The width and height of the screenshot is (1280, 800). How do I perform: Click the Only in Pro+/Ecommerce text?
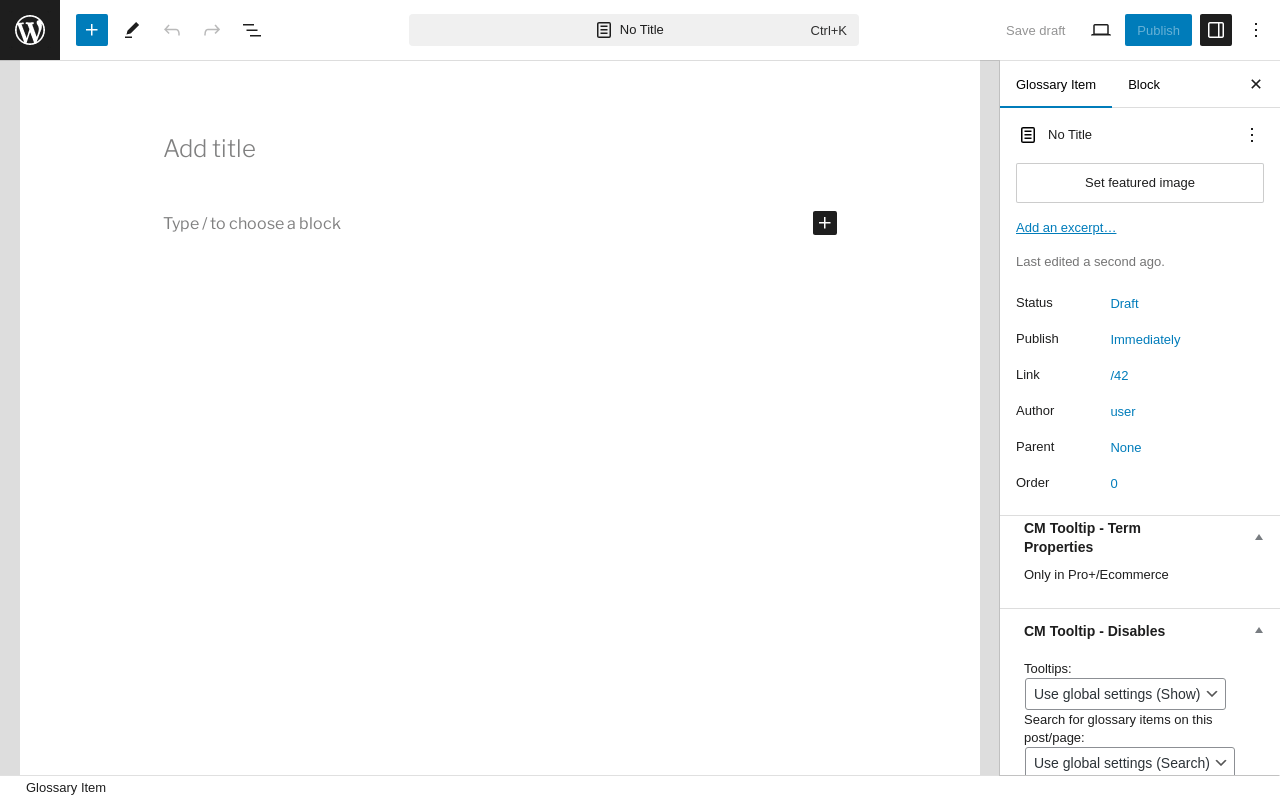[1096, 575]
